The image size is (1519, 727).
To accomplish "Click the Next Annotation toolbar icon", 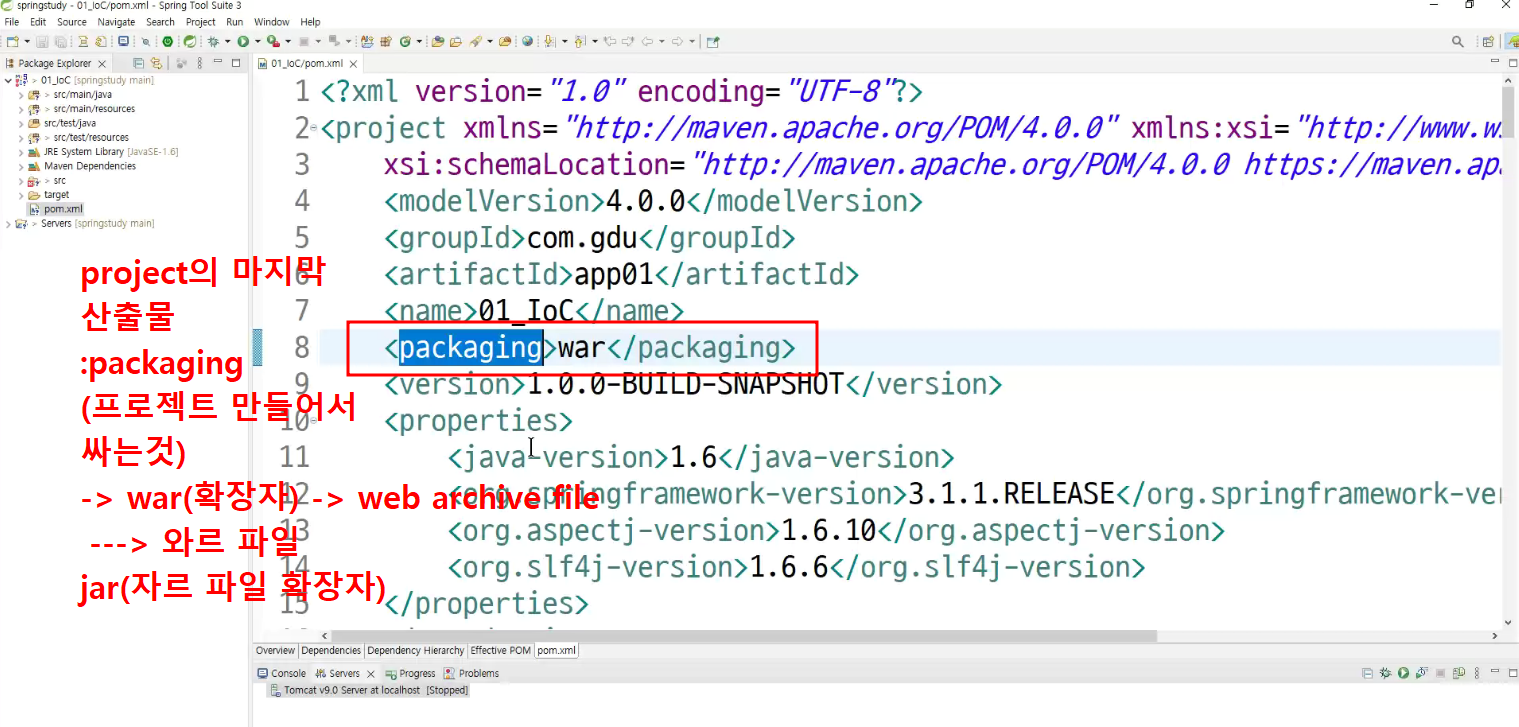I will click(x=549, y=42).
